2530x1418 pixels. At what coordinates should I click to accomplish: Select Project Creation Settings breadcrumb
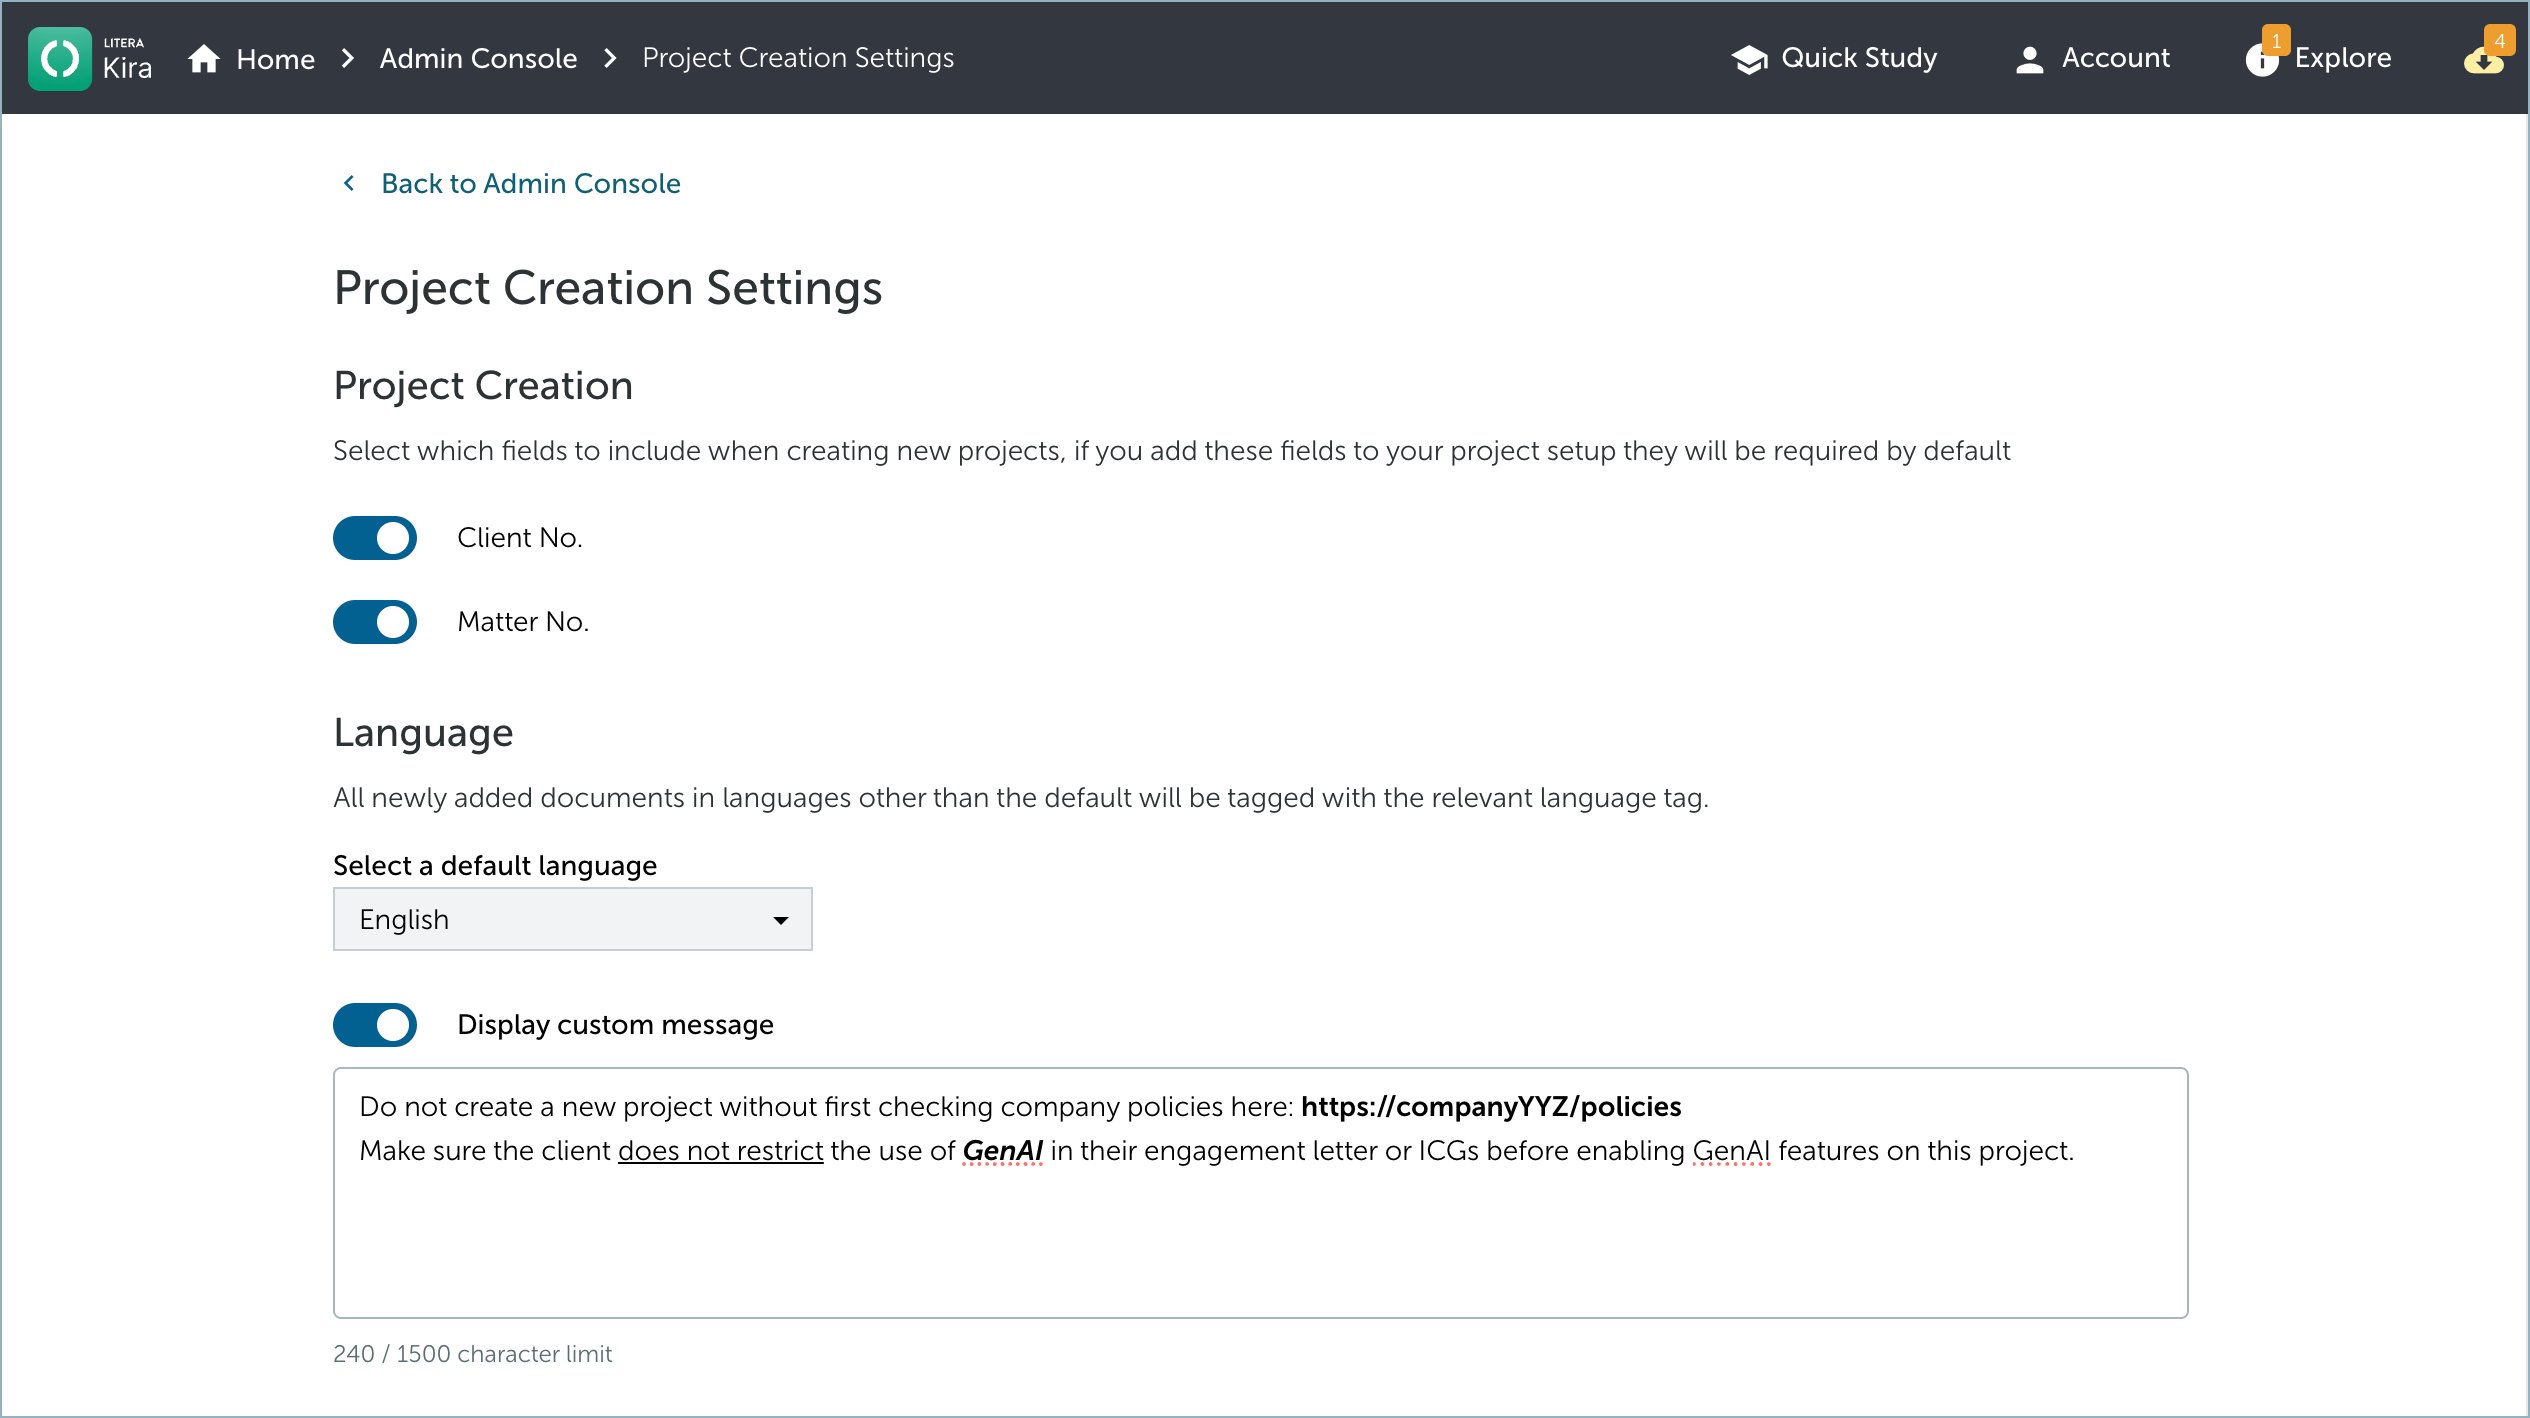798,58
